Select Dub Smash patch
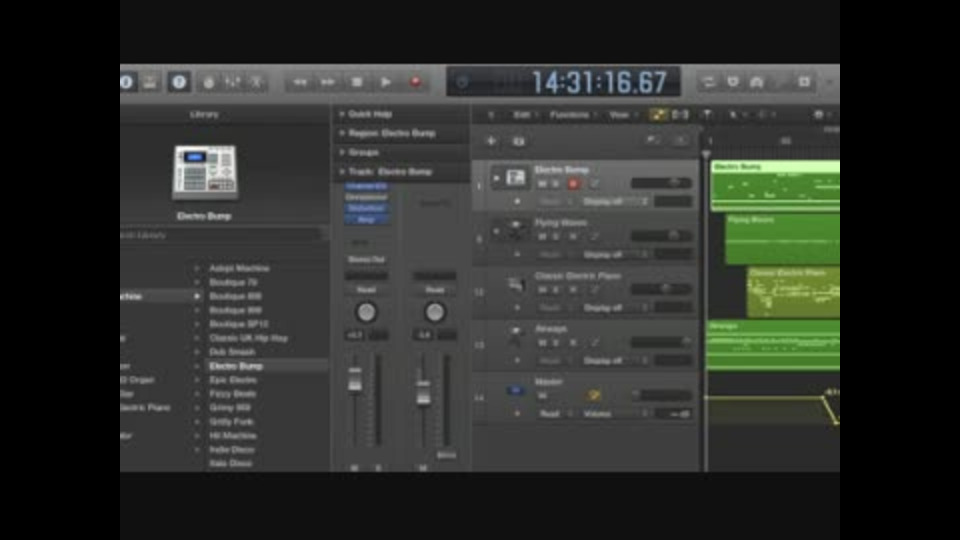This screenshot has width=960, height=540. (x=232, y=352)
